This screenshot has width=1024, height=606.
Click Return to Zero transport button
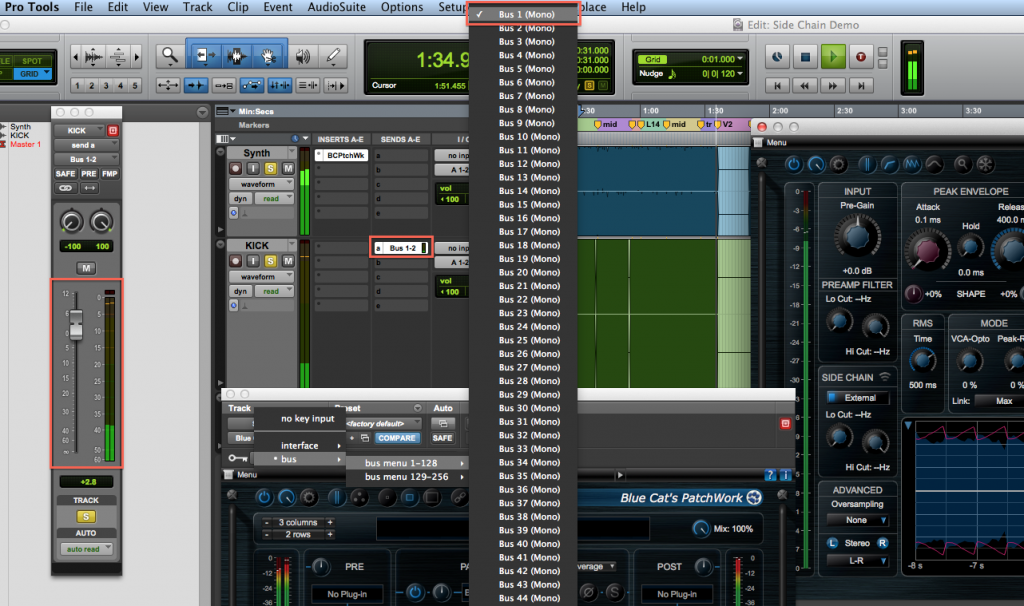[x=777, y=86]
